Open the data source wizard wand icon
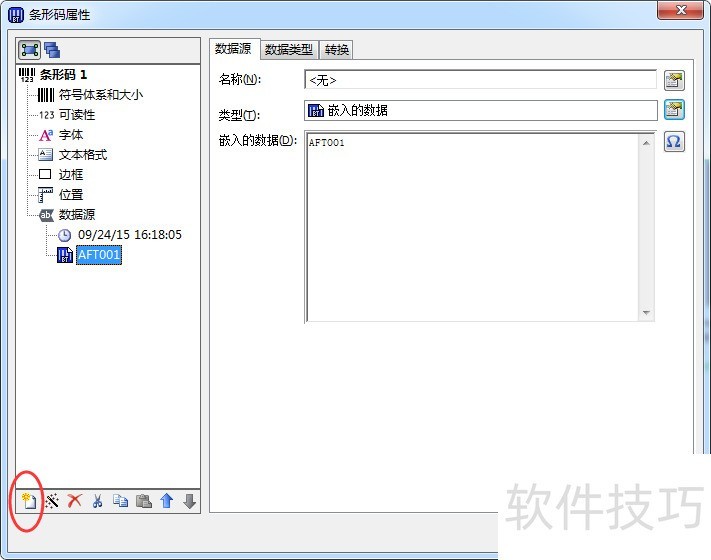 click(52, 501)
